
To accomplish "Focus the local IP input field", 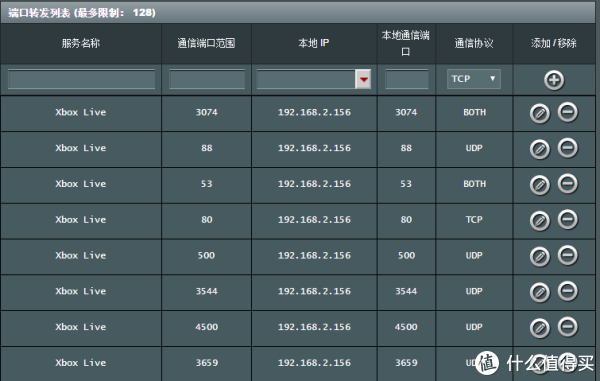I will click(306, 79).
